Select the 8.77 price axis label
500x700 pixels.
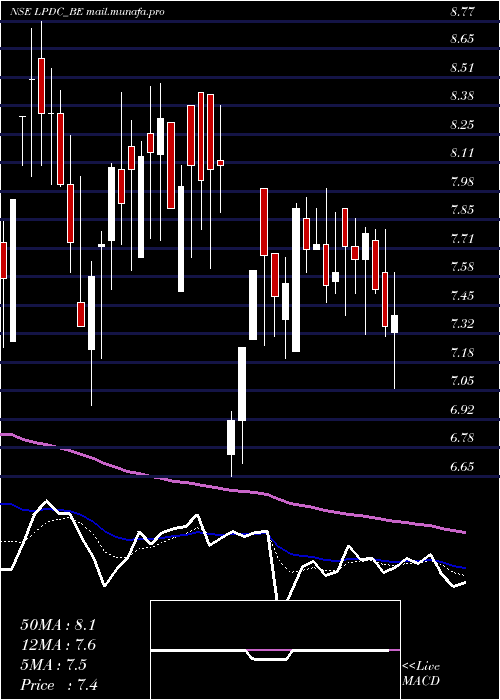point(462,12)
